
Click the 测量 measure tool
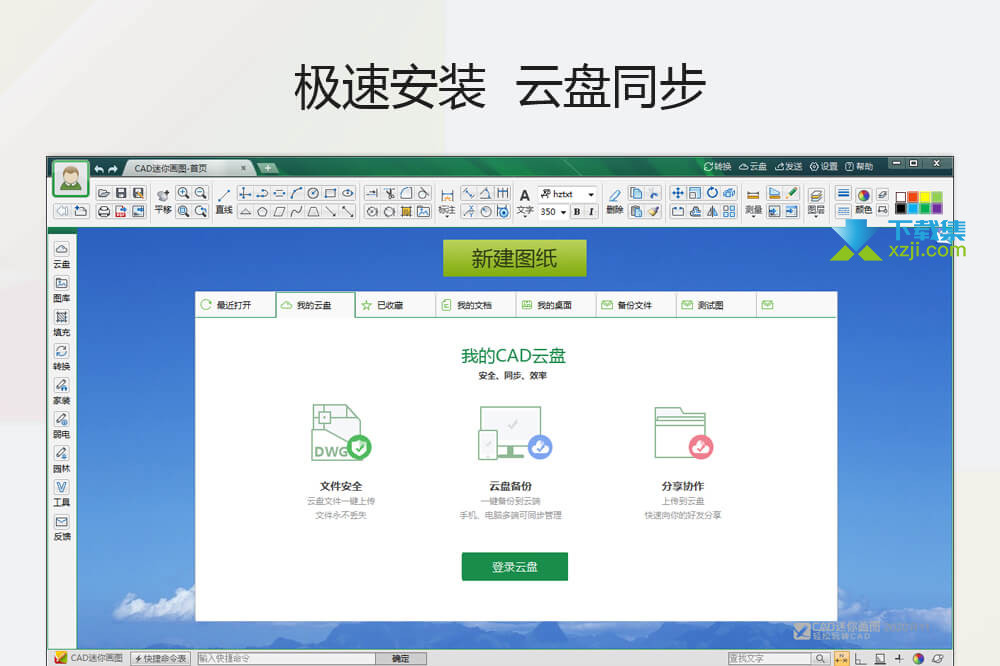coord(753,200)
